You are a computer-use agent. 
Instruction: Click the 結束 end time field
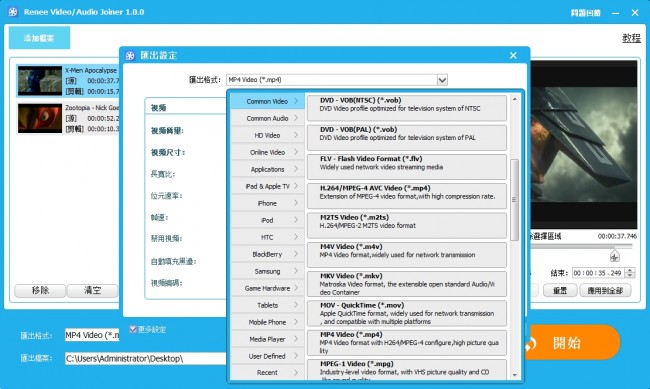(x=599, y=273)
